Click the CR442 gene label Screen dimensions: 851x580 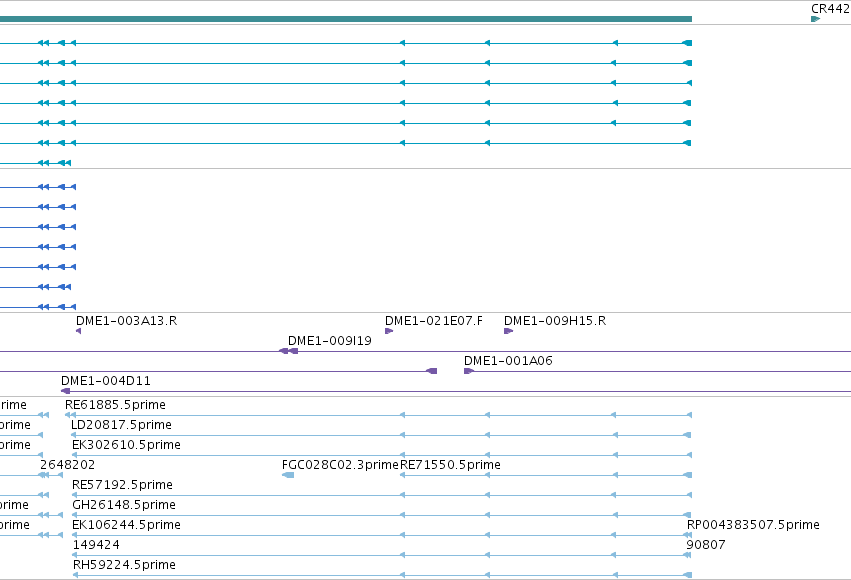pyautogui.click(x=830, y=9)
